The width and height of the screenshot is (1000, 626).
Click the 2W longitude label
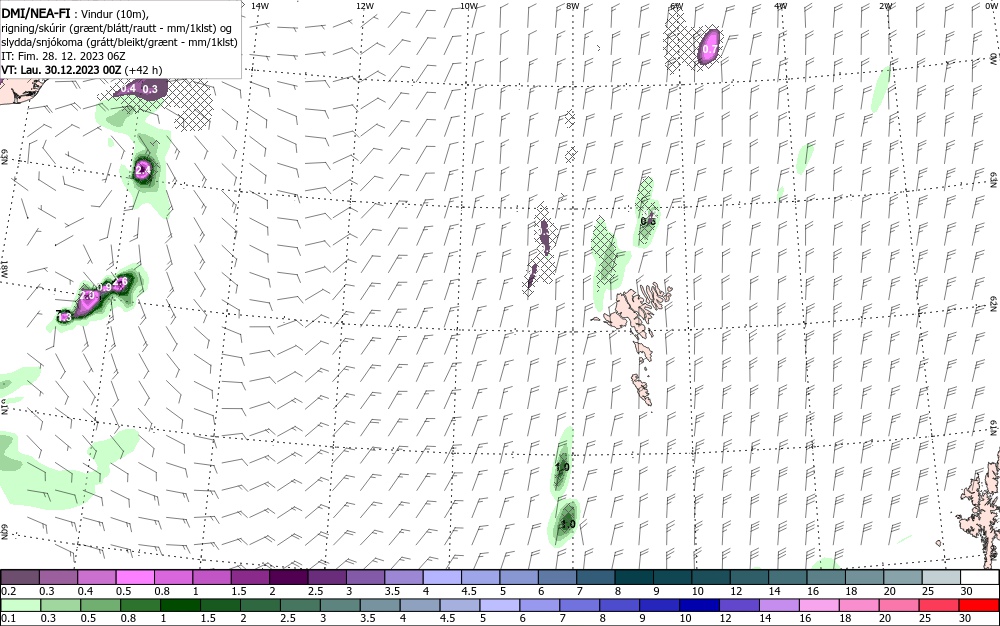885,6
